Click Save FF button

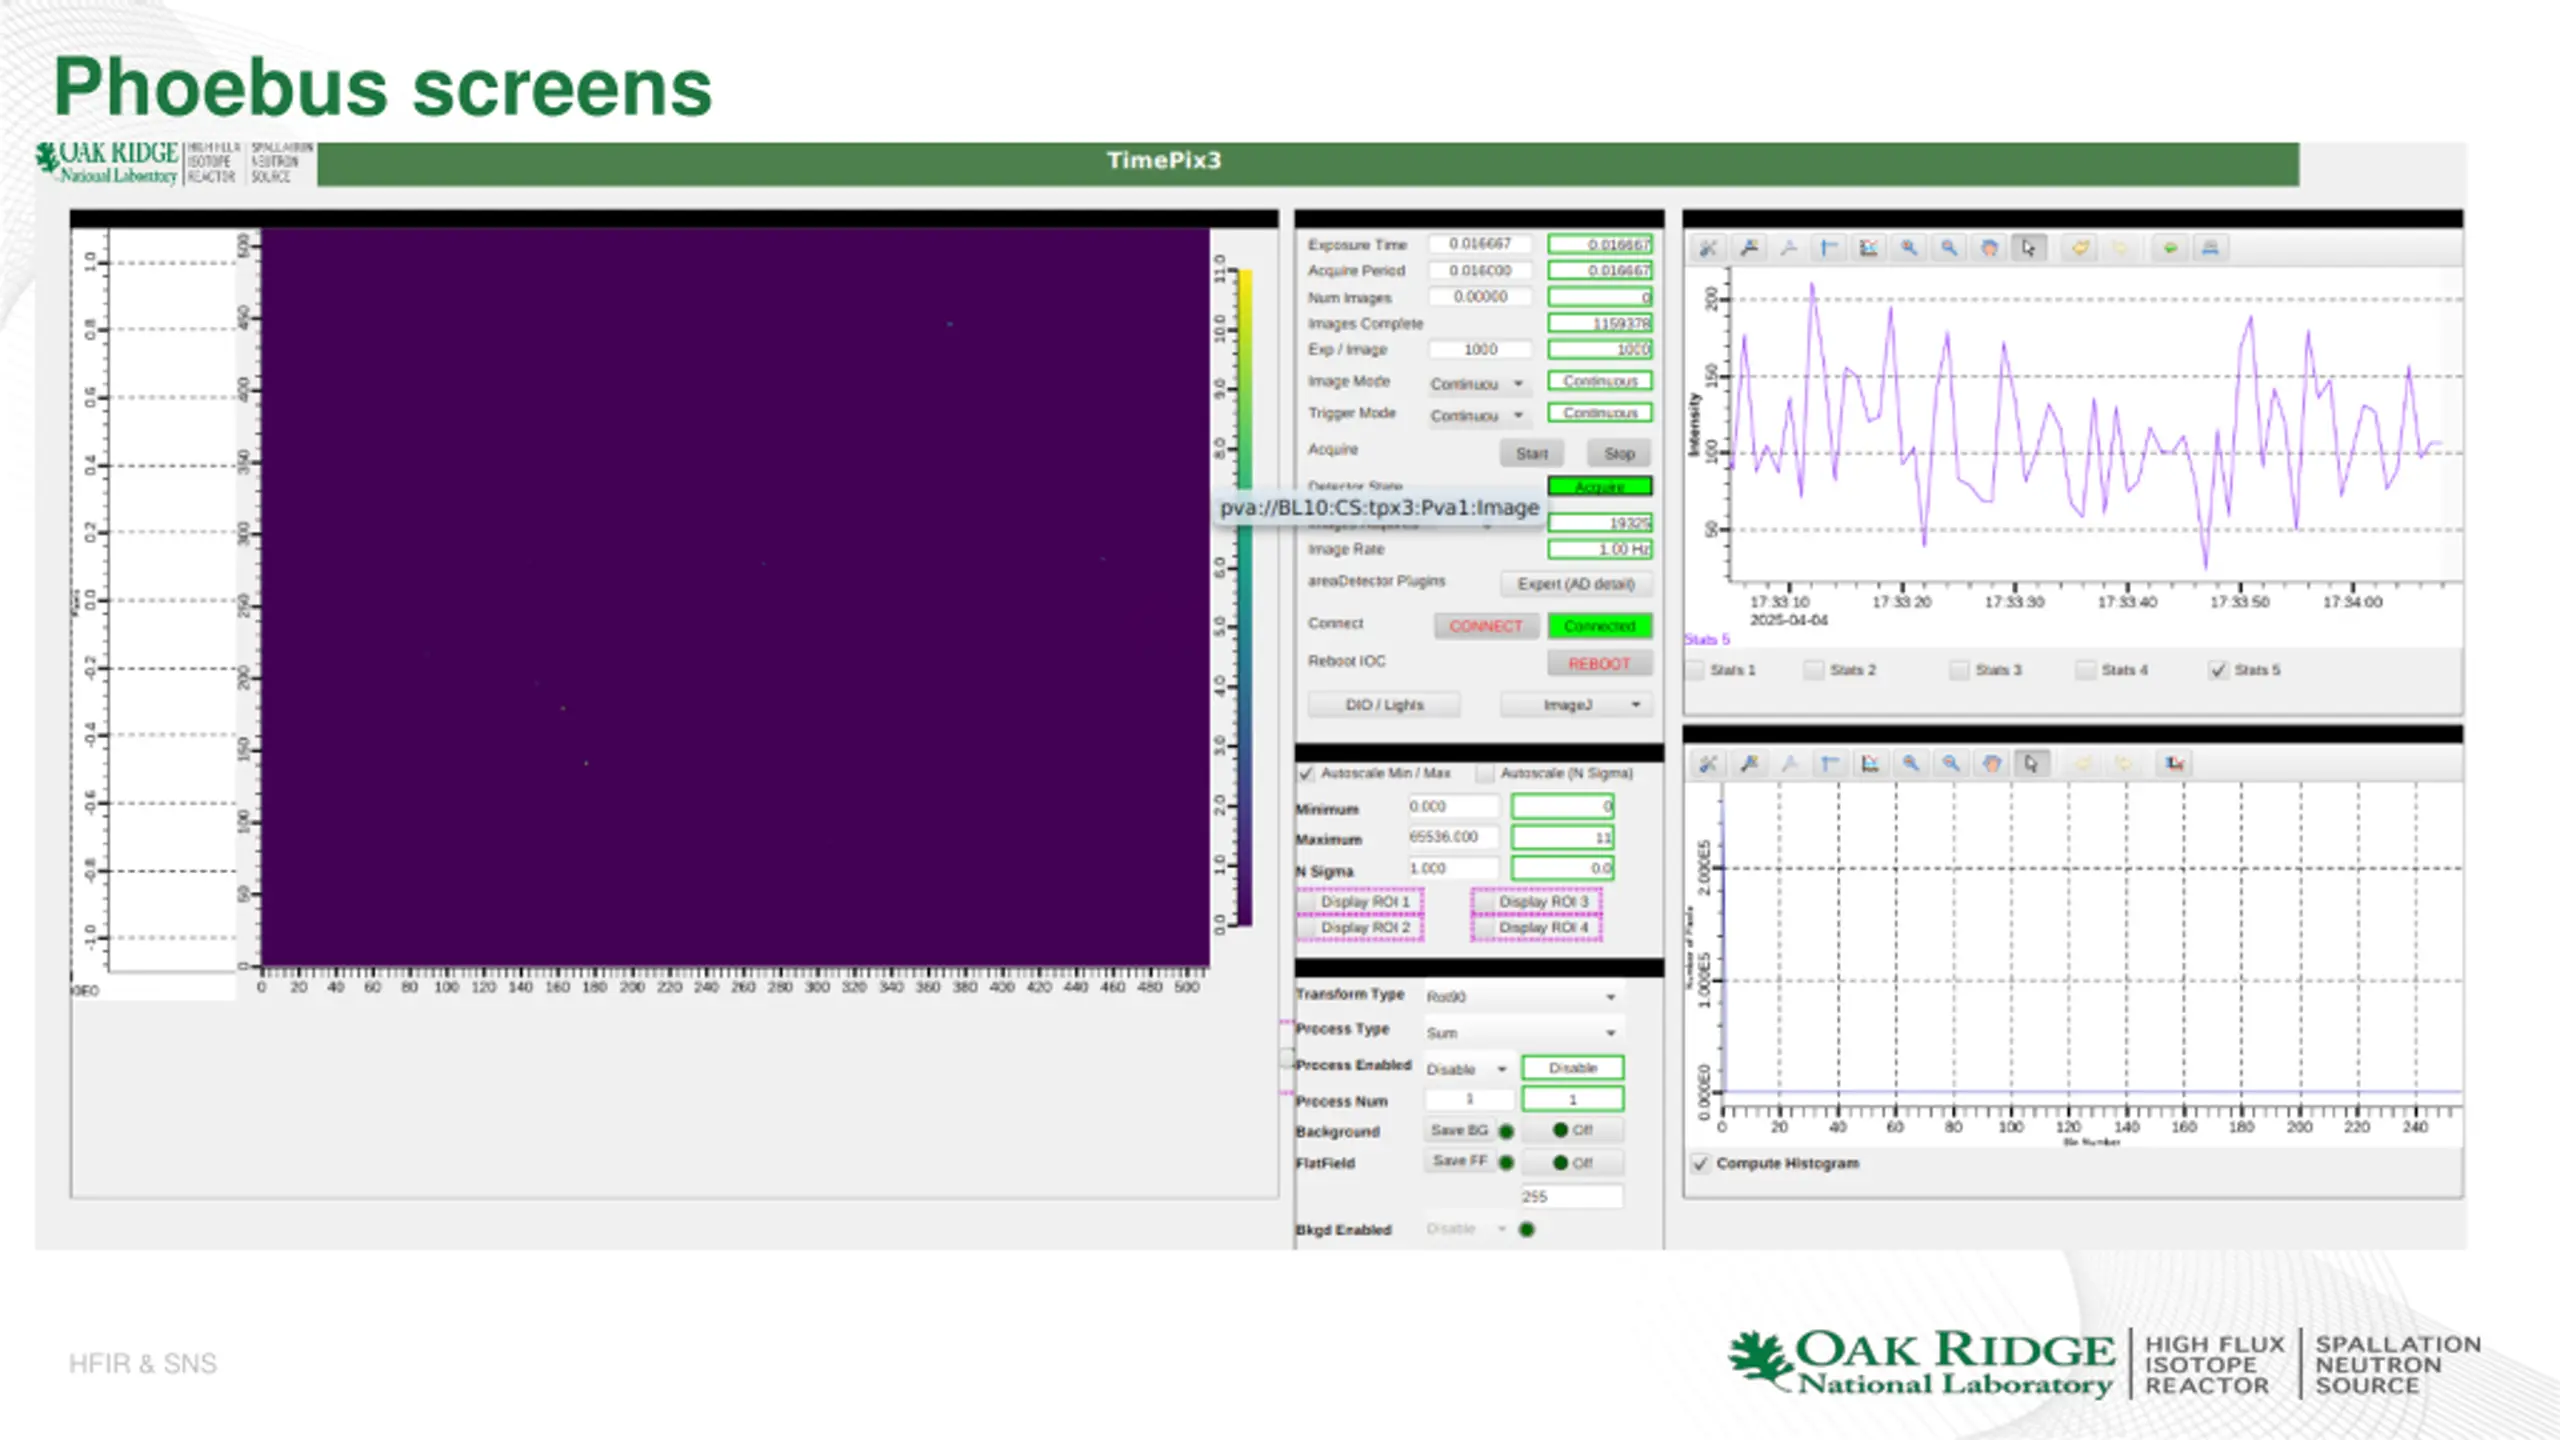coord(1458,1161)
